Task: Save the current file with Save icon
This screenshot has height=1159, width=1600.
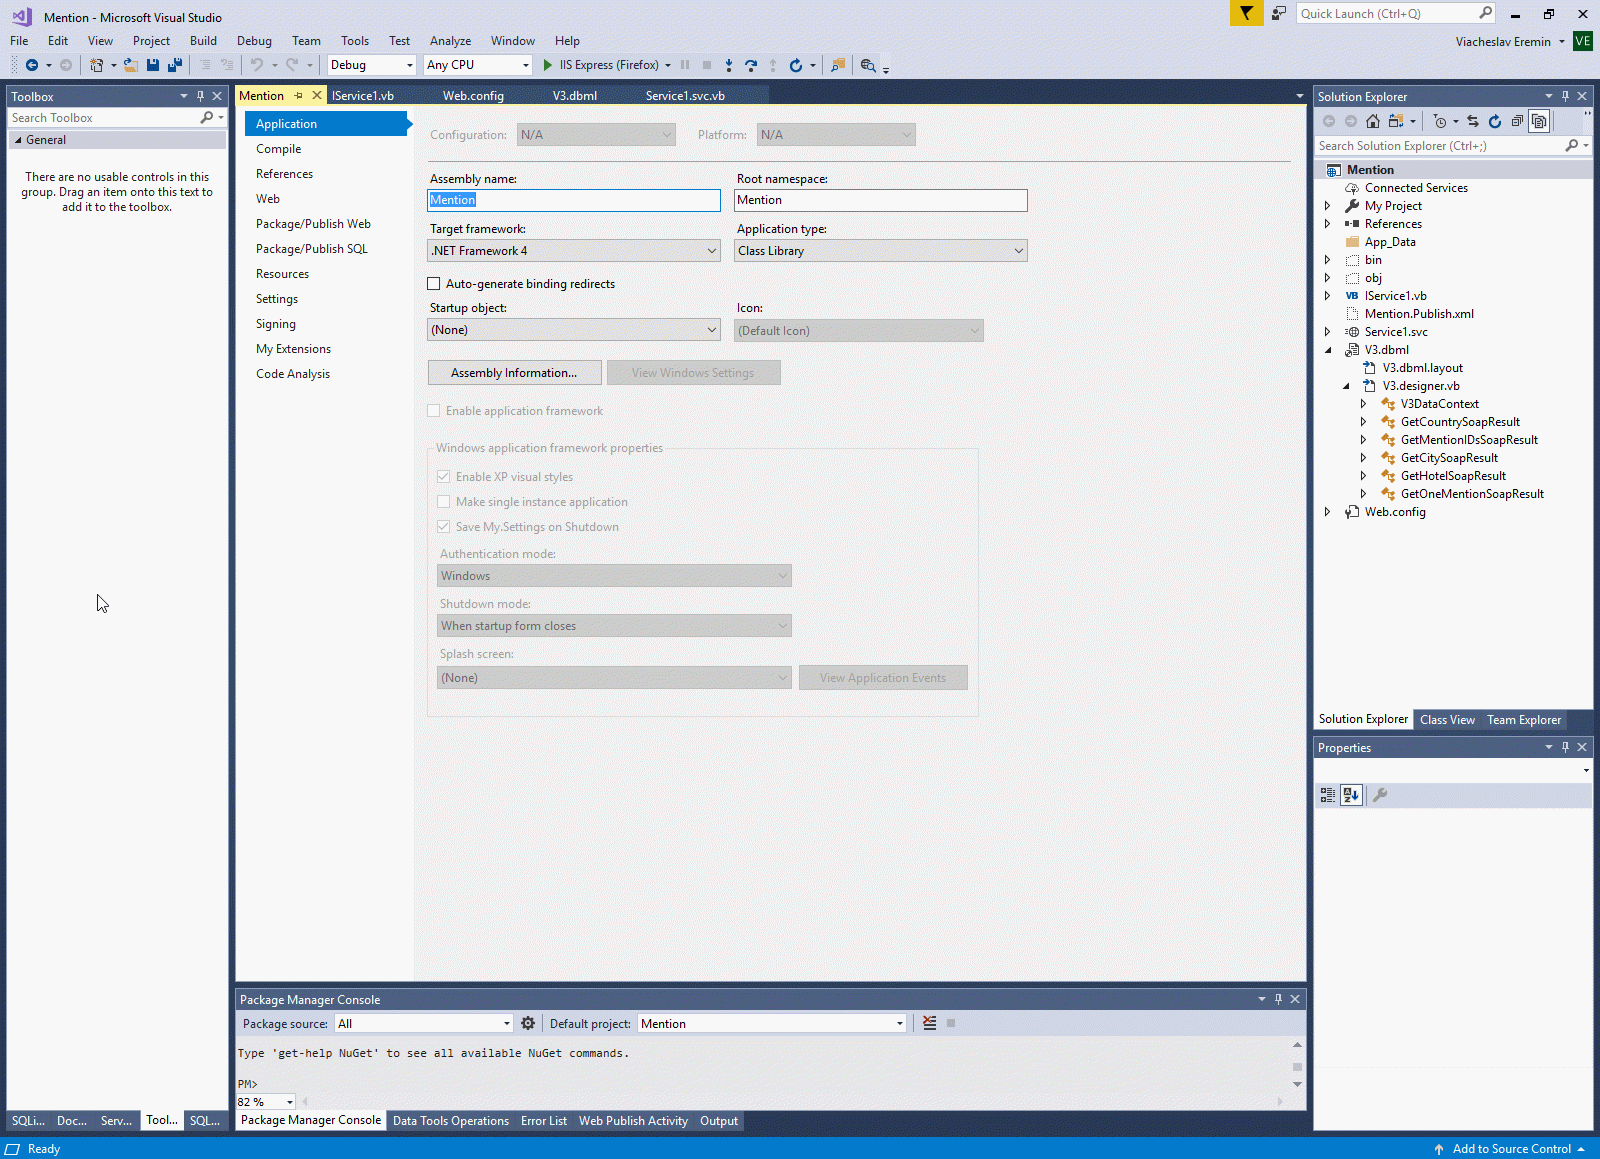Action: 153,65
